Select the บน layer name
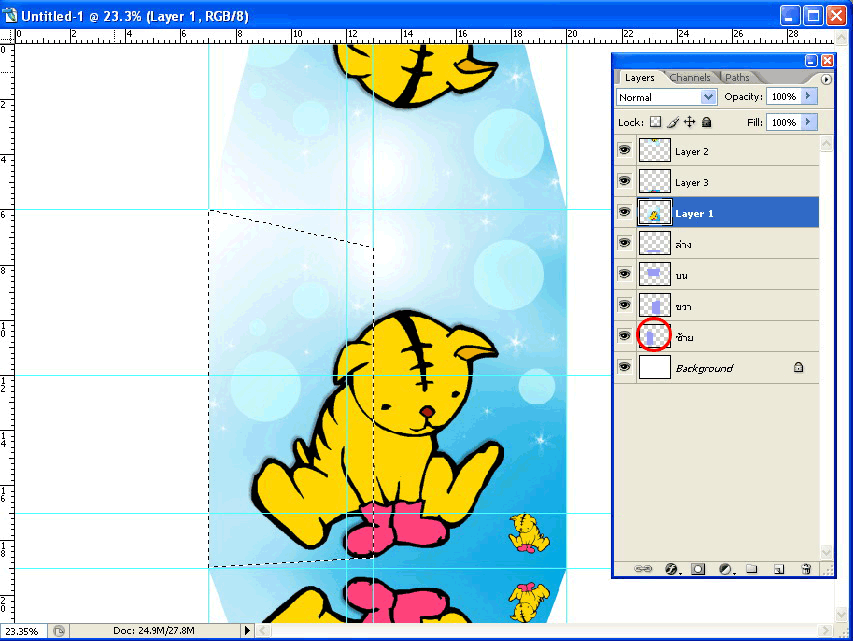853x641 pixels. (682, 275)
